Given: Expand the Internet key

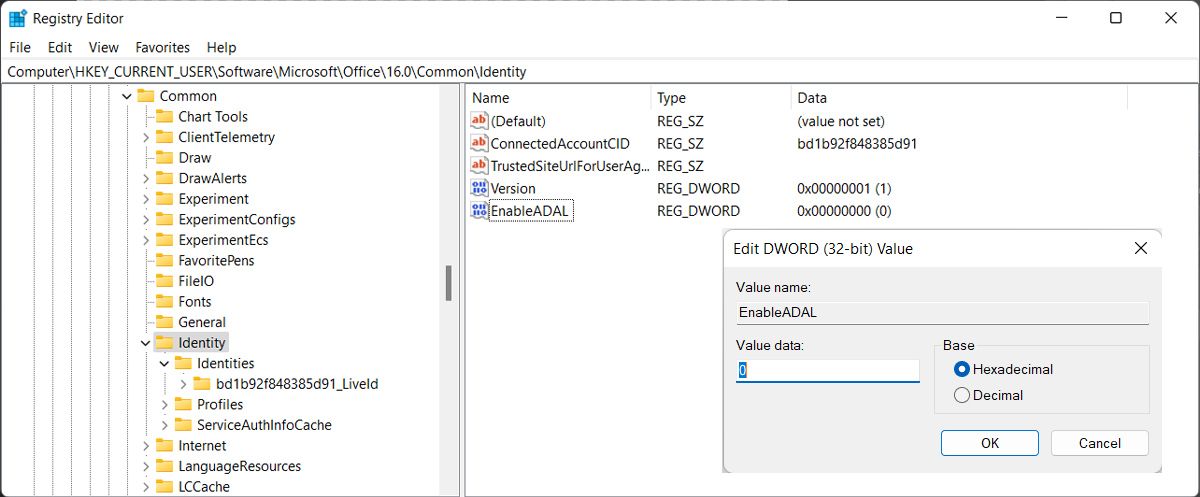Looking at the screenshot, I should pyautogui.click(x=146, y=445).
